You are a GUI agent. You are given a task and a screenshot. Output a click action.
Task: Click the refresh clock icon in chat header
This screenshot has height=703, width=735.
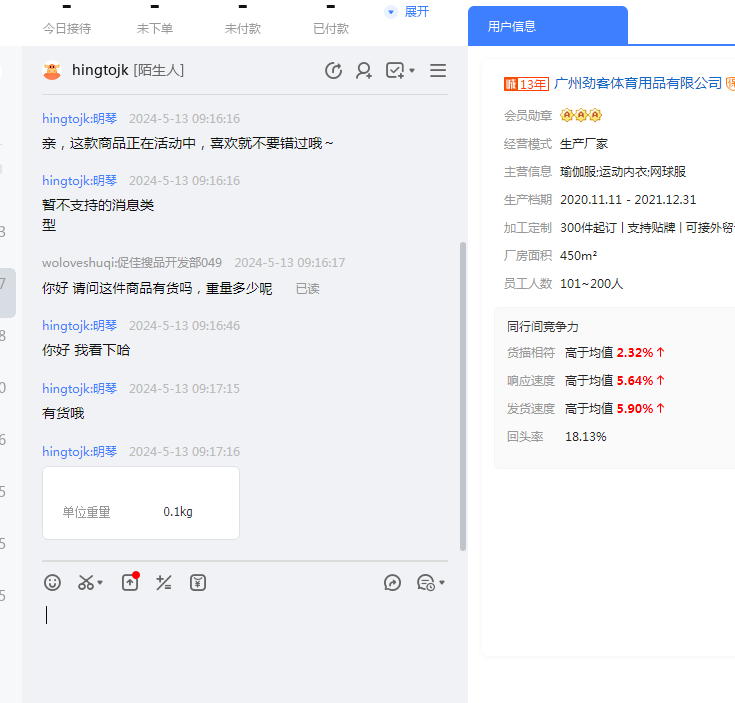[334, 71]
